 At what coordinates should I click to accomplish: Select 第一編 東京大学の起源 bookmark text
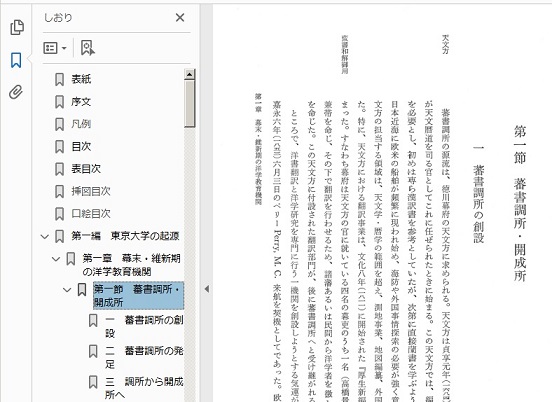tap(126, 236)
